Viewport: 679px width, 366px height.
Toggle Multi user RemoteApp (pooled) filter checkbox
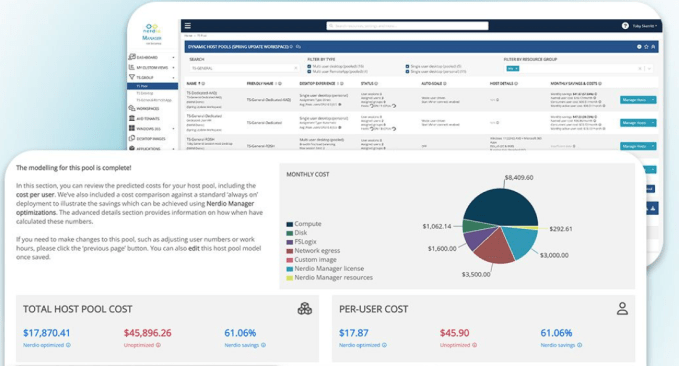tap(309, 71)
